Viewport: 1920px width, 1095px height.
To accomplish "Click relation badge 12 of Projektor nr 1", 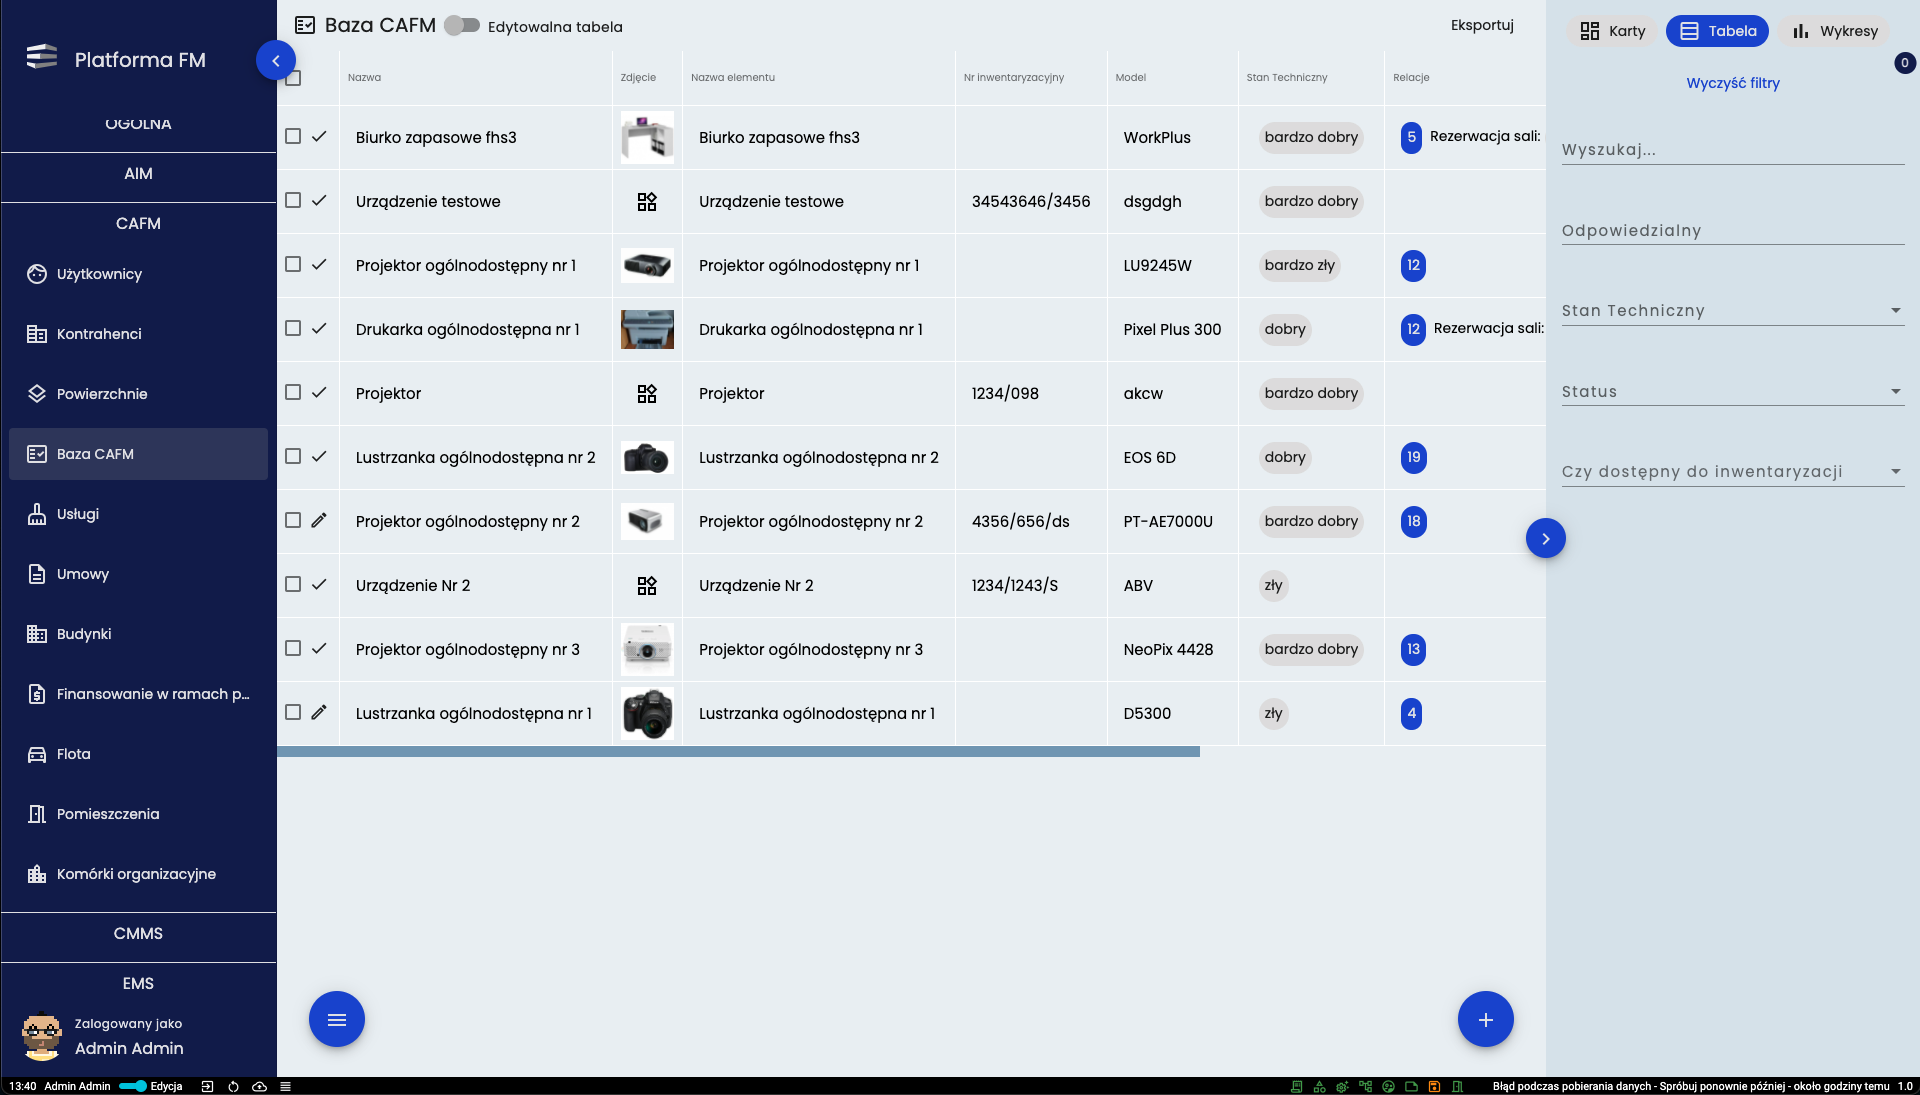I will point(1413,265).
